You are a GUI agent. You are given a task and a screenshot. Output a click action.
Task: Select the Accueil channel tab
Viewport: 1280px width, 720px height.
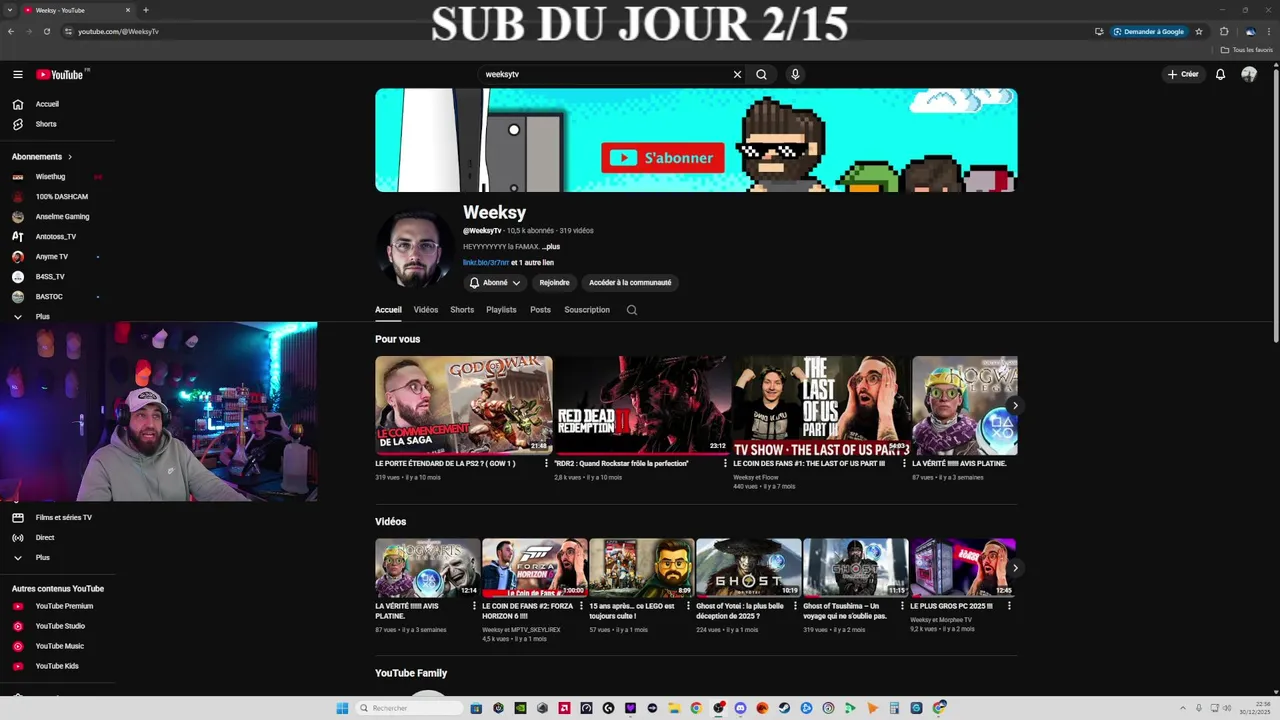388,310
